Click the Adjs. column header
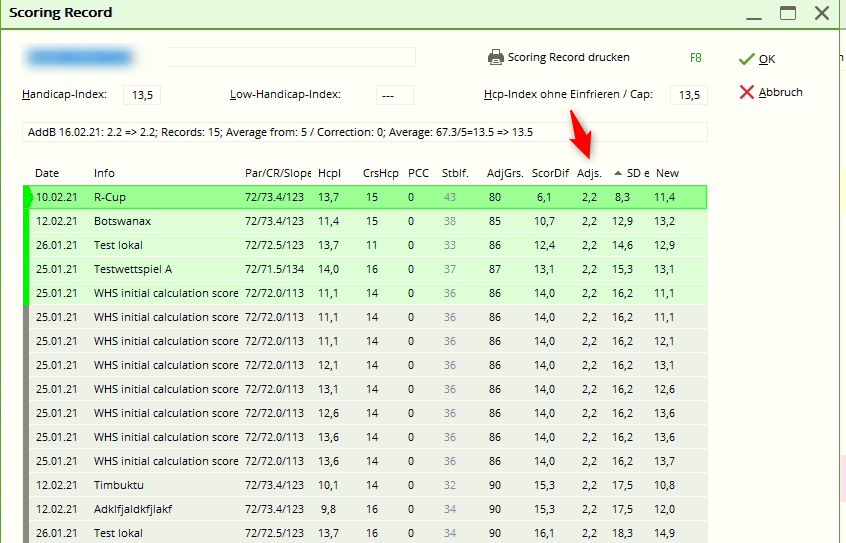Viewport: 846px width, 543px height. (590, 173)
